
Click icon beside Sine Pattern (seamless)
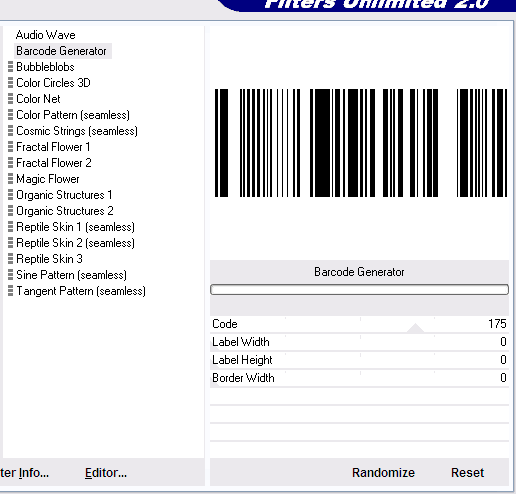pyautogui.click(x=10, y=275)
